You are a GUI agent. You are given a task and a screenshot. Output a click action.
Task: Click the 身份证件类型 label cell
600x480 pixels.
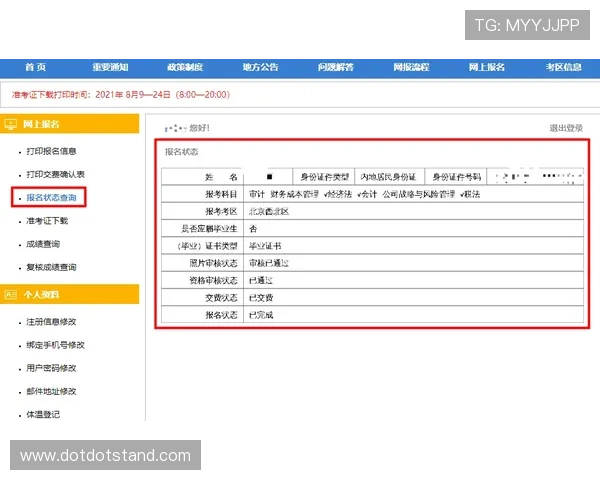point(324,177)
